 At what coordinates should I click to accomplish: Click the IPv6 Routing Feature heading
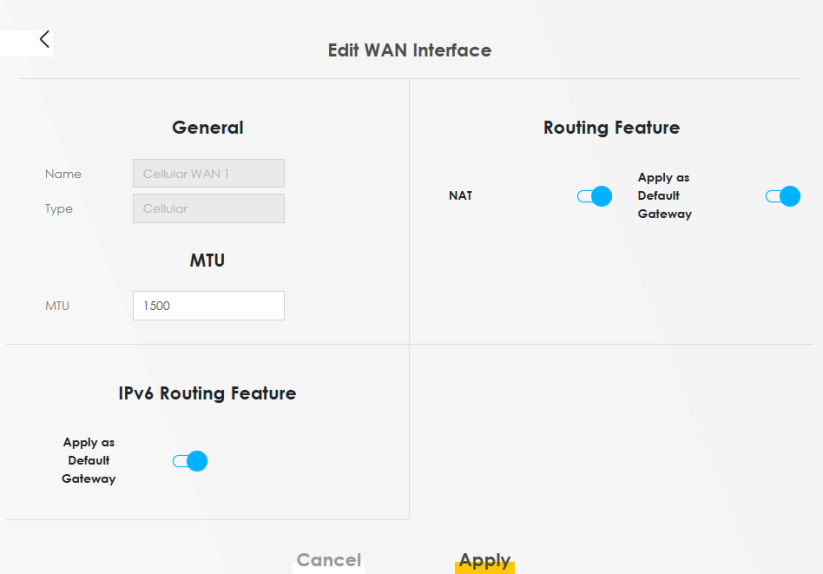pyautogui.click(x=207, y=393)
